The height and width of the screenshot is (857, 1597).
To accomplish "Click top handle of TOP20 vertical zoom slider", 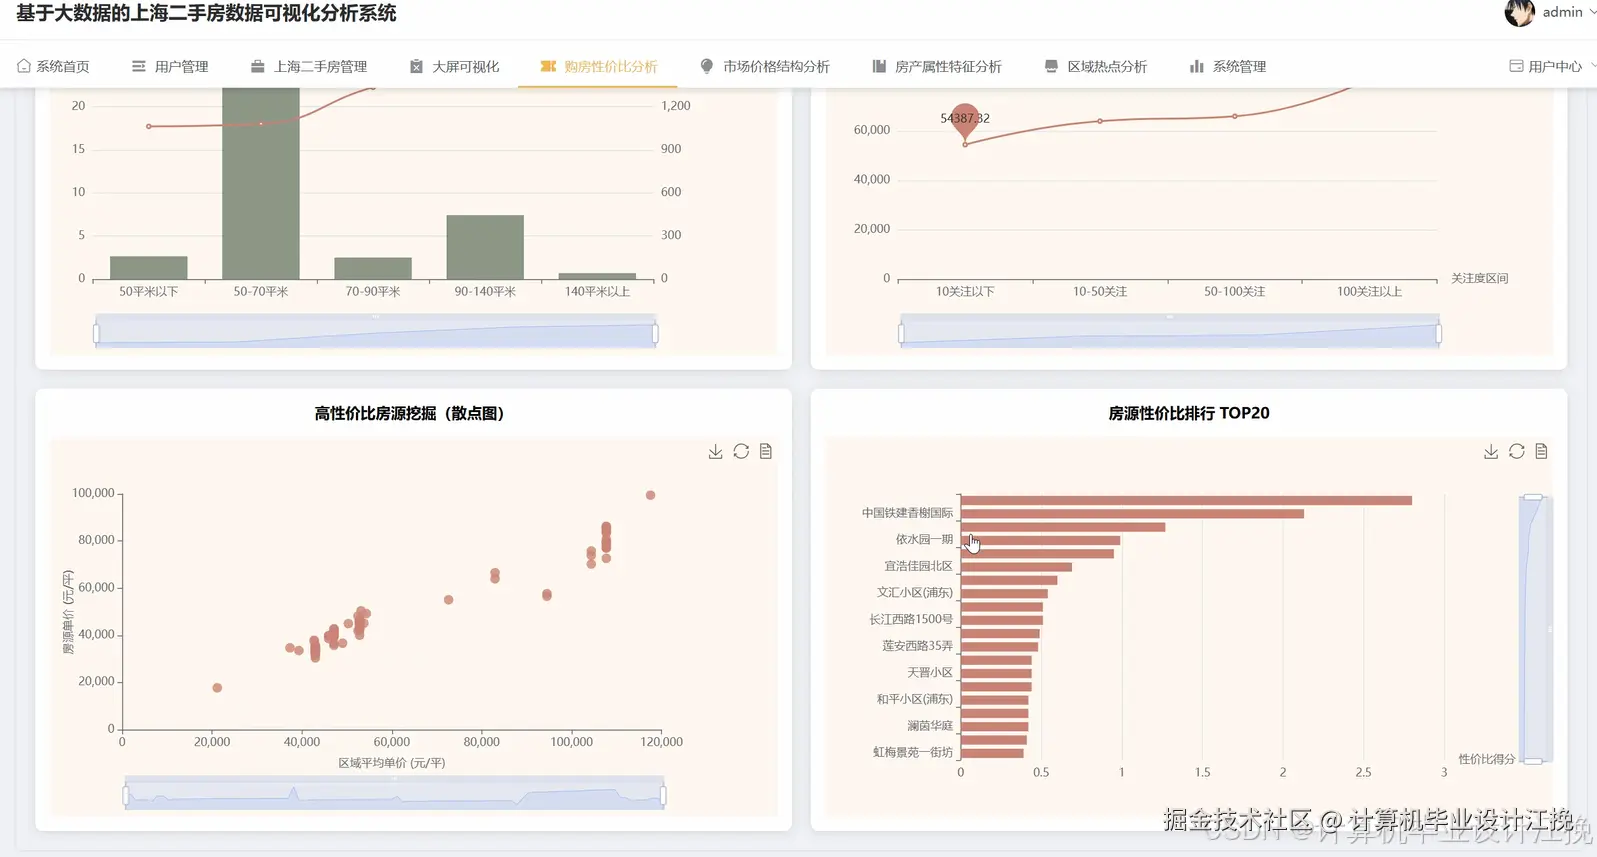I will pos(1533,497).
